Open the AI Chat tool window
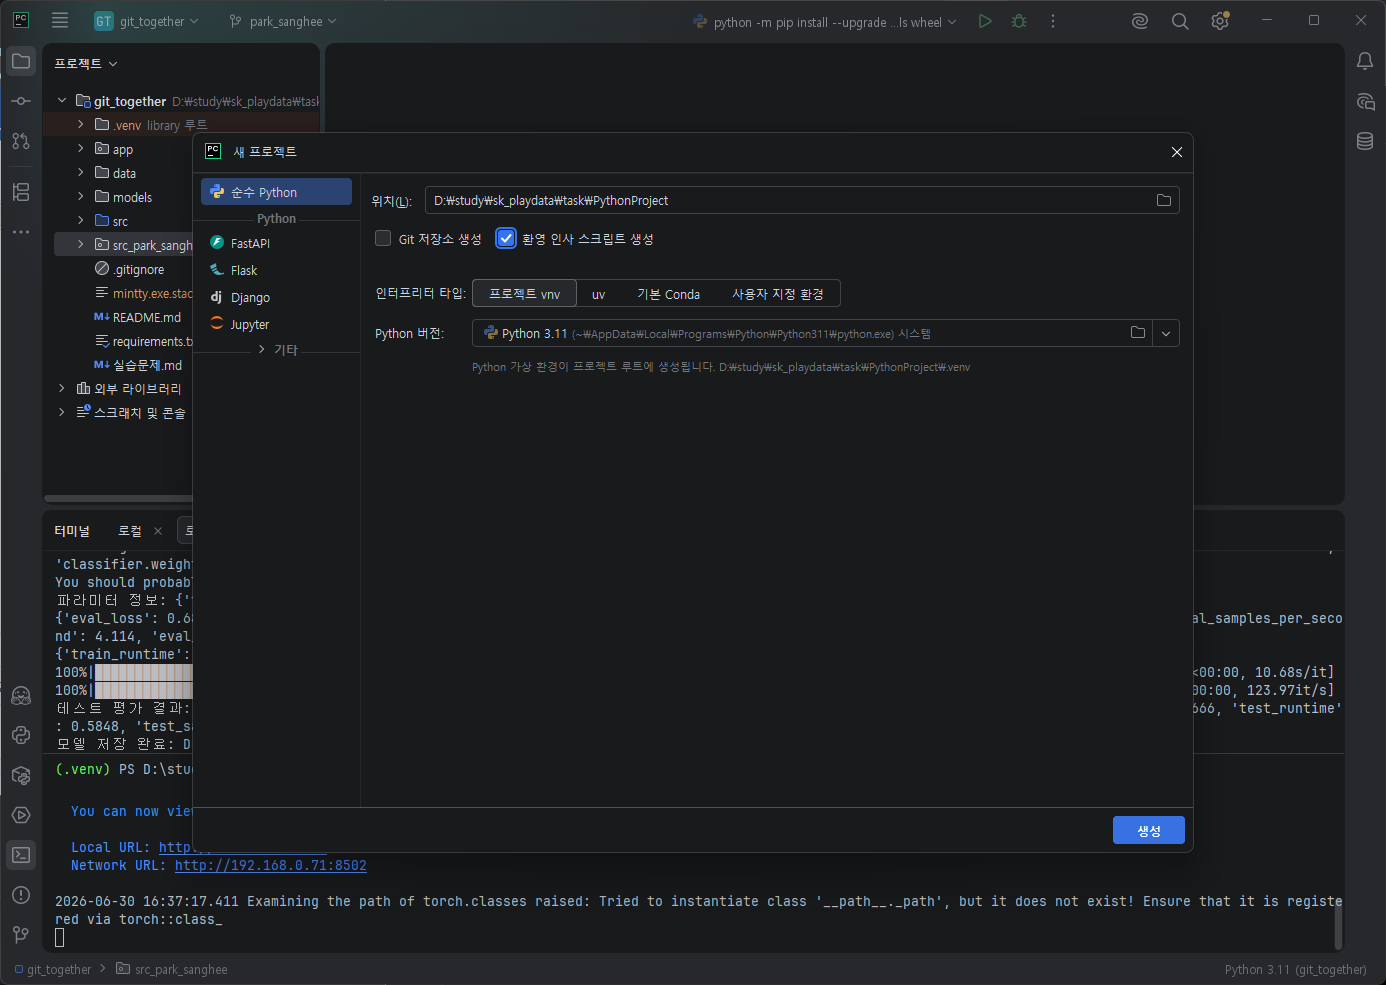Viewport: 1386px width, 985px height. coord(1365,101)
